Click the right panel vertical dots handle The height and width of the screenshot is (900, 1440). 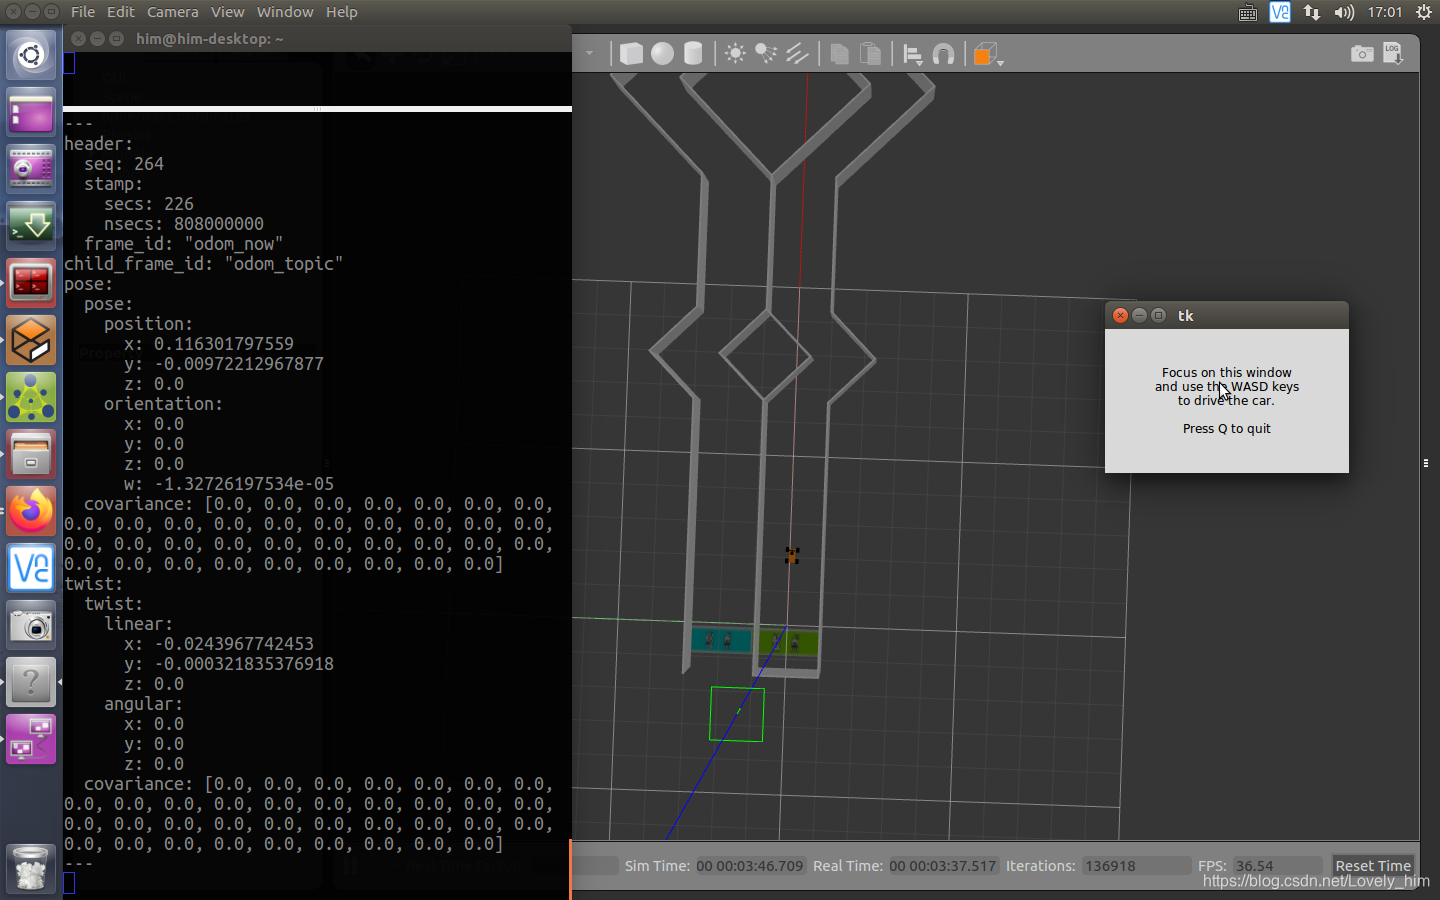pyautogui.click(x=1426, y=463)
